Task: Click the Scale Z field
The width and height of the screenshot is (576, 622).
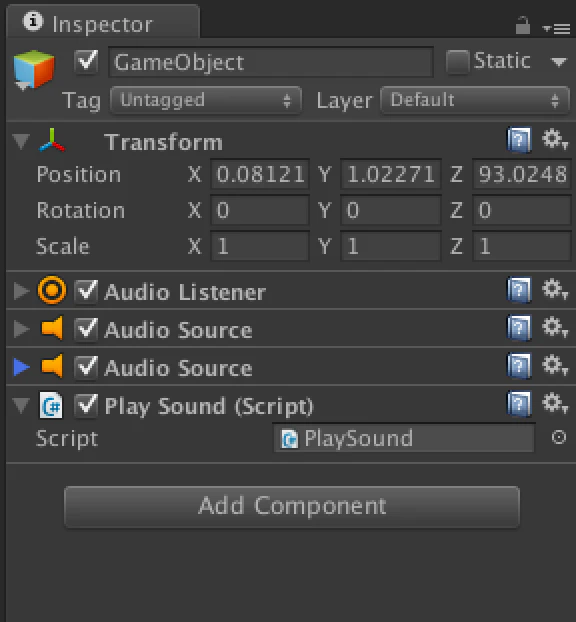Action: tap(522, 246)
